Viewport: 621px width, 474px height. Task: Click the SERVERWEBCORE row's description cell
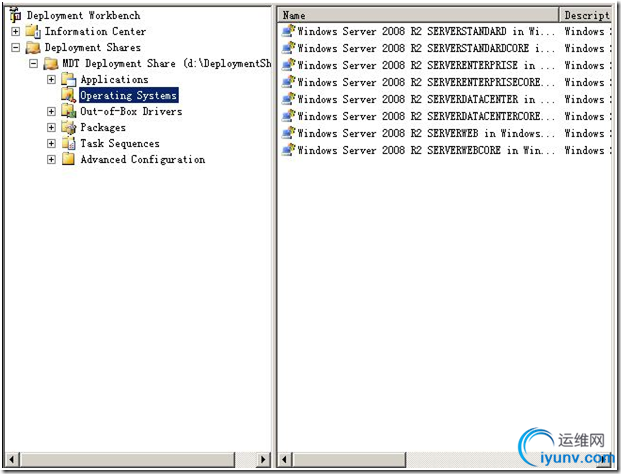[587, 150]
